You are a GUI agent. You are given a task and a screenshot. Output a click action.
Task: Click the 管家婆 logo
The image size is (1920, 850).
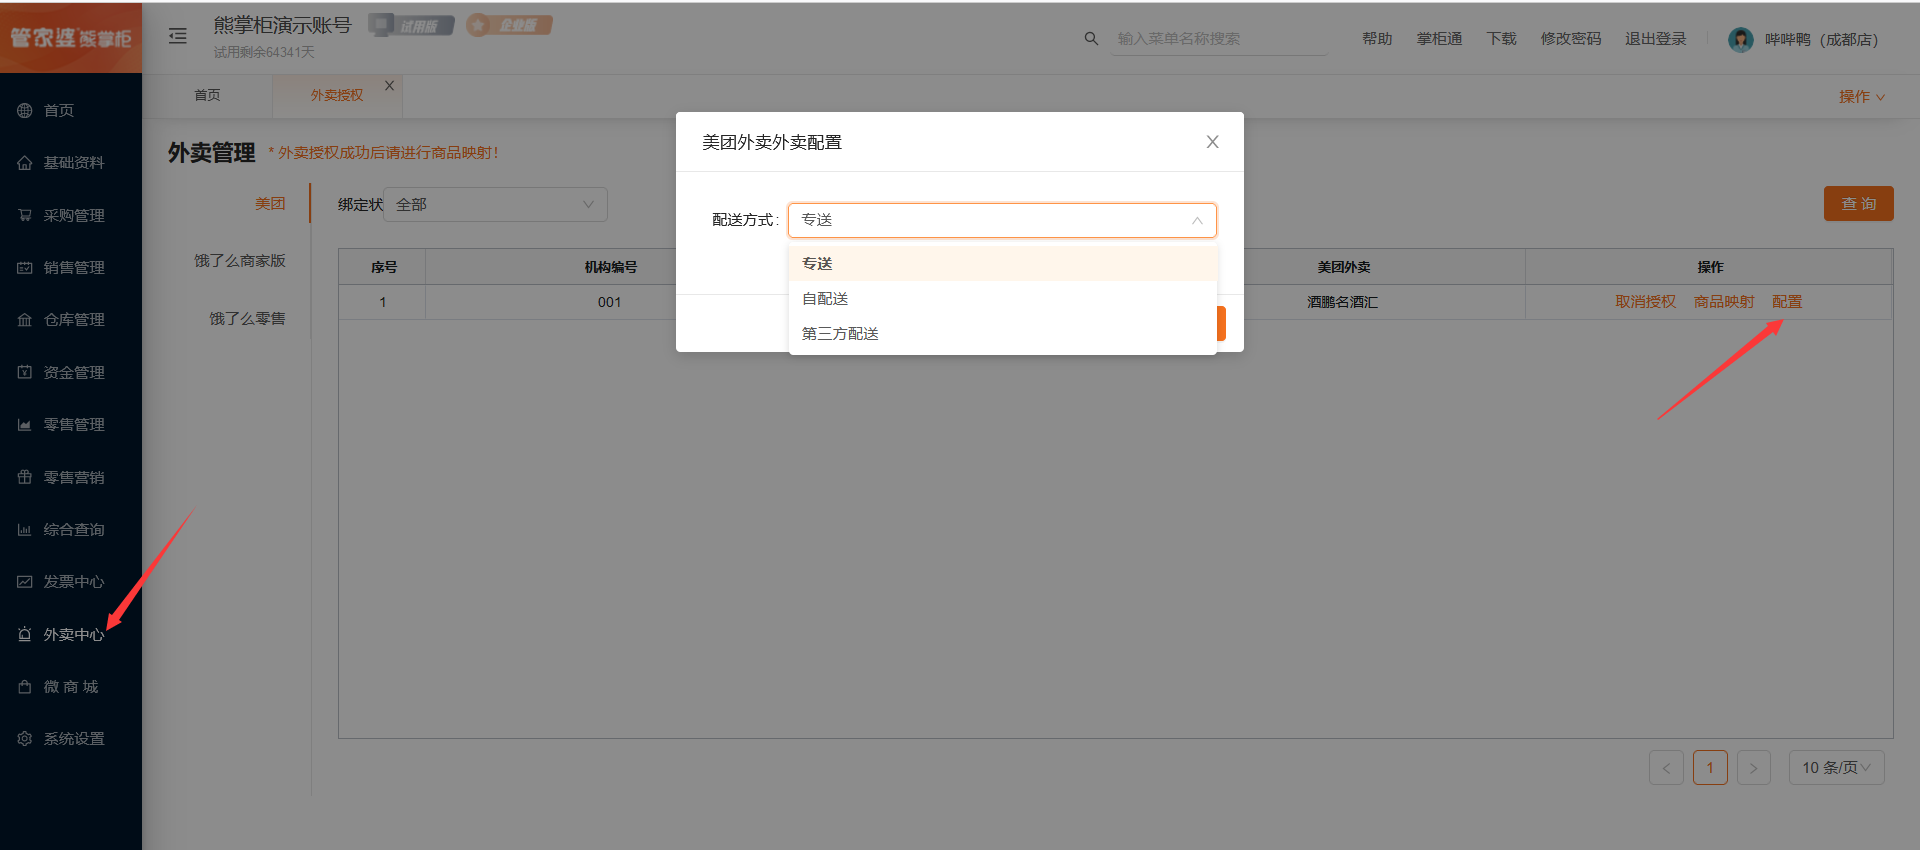pos(70,37)
